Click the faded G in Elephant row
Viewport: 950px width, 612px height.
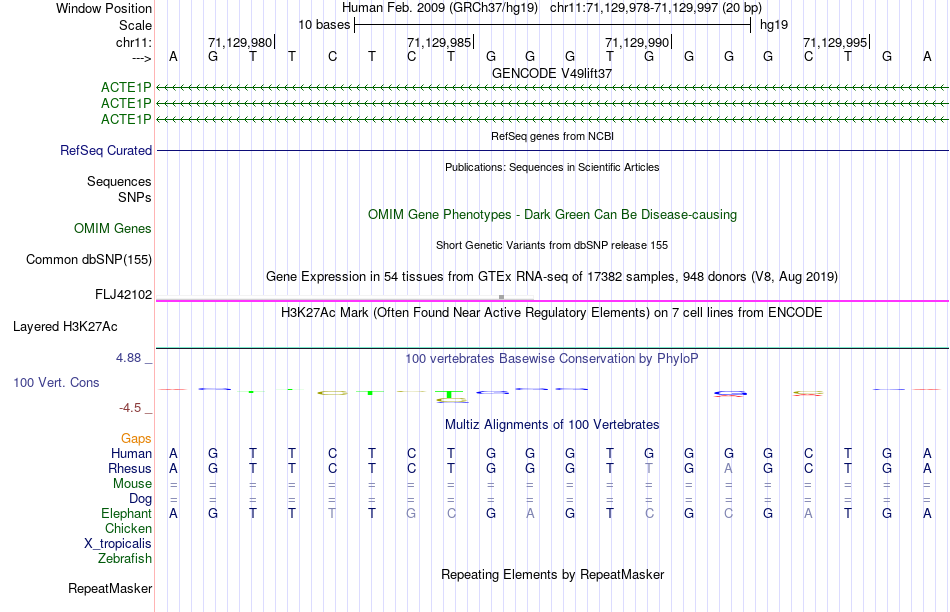[x=411, y=513]
